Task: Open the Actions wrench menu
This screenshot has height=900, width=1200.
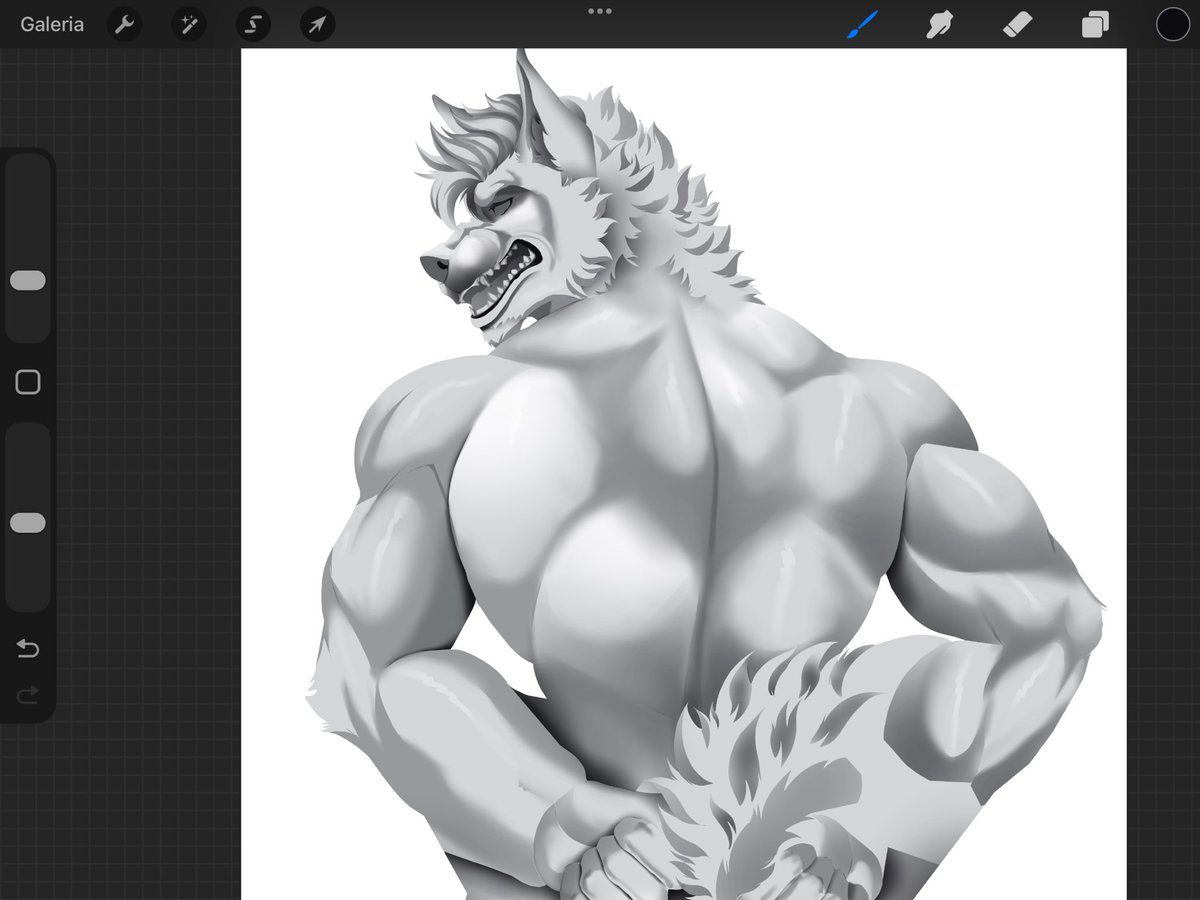Action: (124, 24)
